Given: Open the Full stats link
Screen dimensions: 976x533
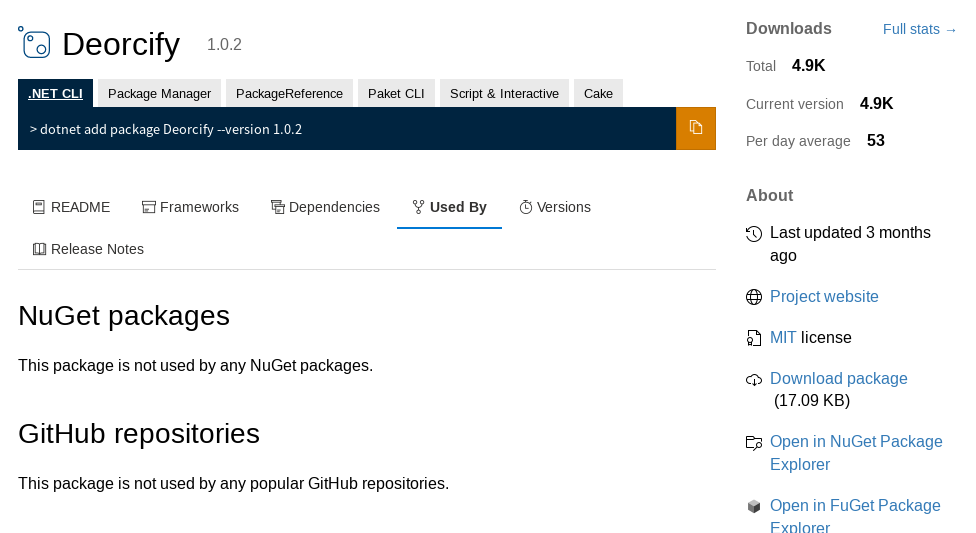Looking at the screenshot, I should click(919, 29).
